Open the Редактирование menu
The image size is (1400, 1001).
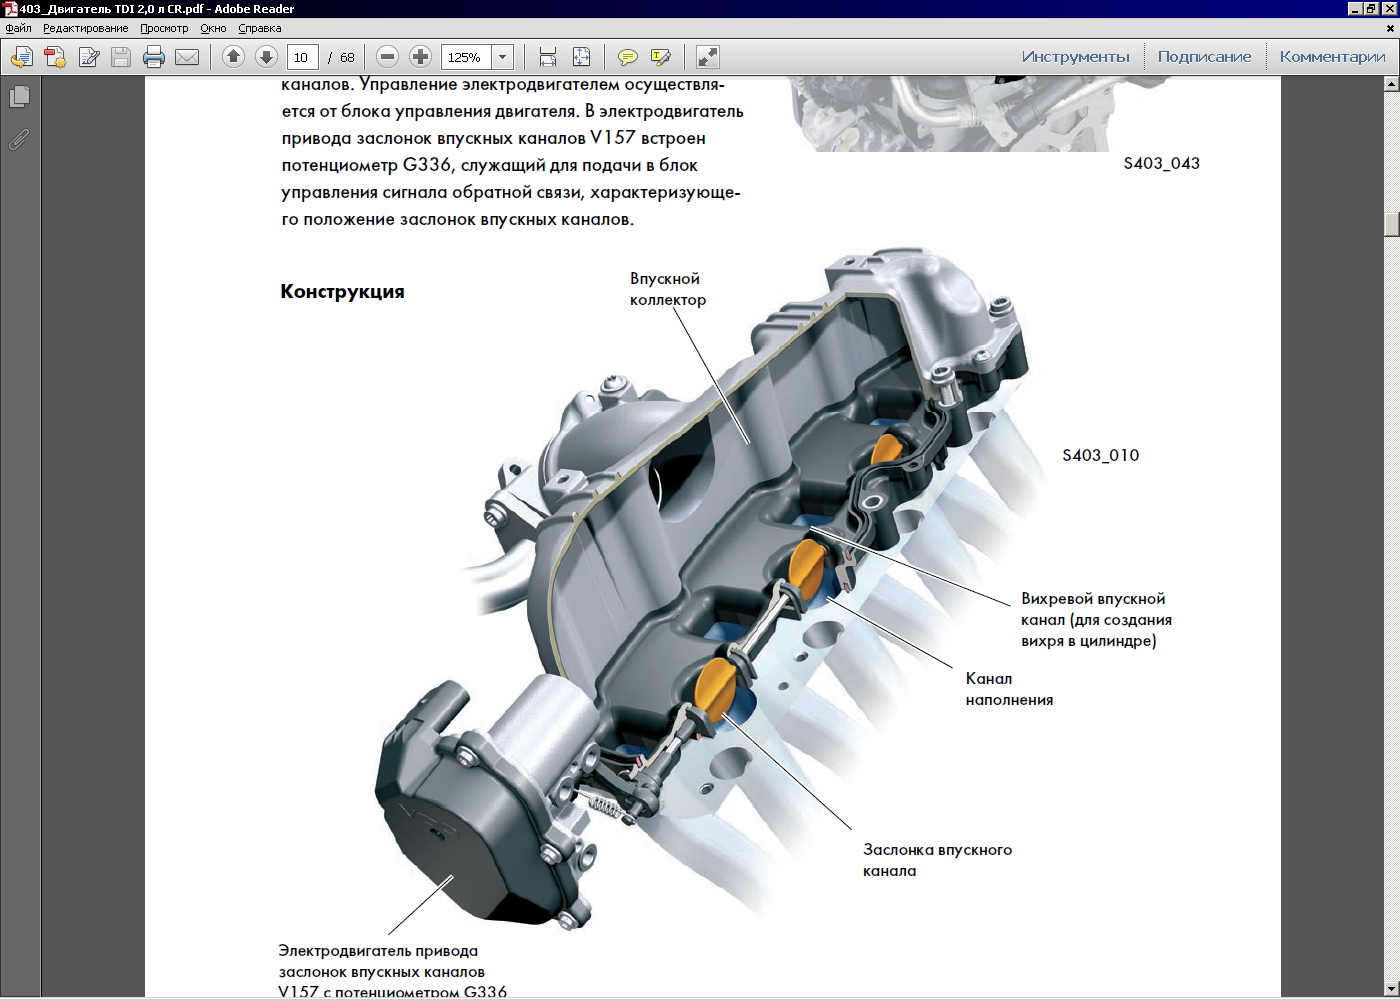[85, 28]
